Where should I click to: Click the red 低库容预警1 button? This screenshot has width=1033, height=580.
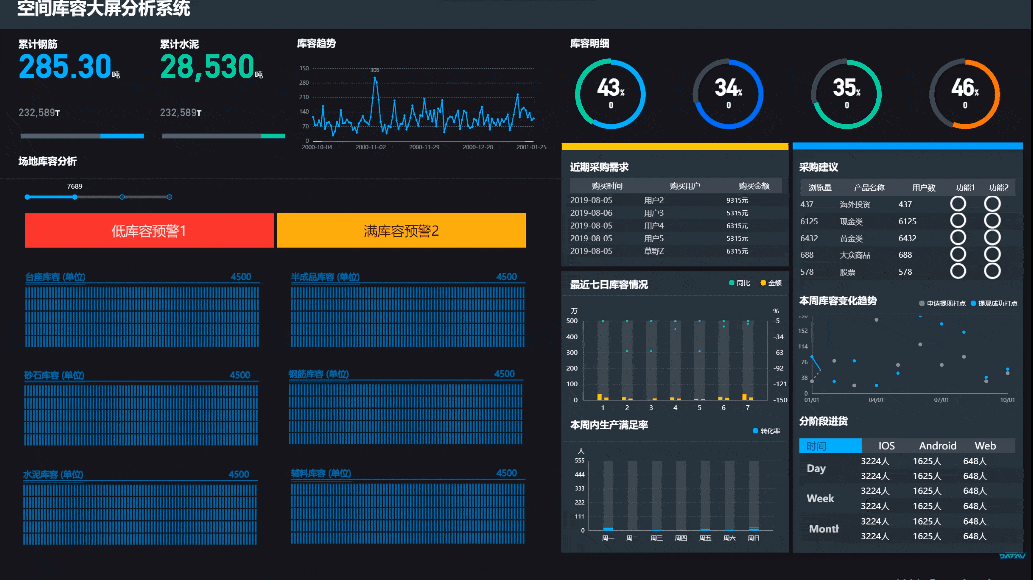[149, 231]
